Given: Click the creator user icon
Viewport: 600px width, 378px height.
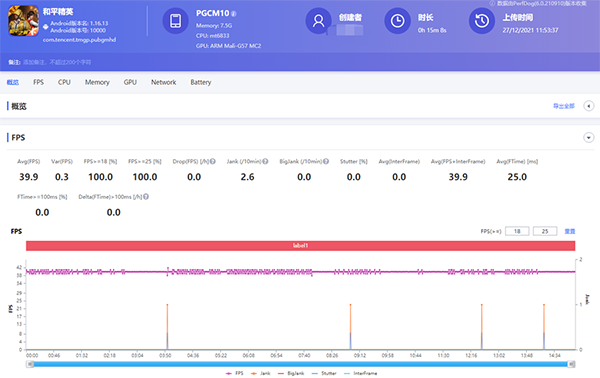Looking at the screenshot, I should click(x=318, y=21).
